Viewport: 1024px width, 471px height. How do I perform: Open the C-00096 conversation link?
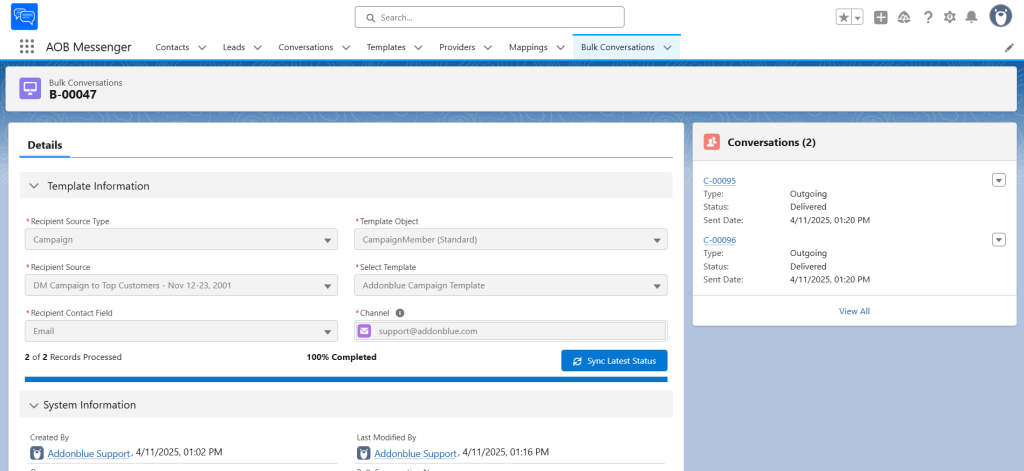point(719,240)
